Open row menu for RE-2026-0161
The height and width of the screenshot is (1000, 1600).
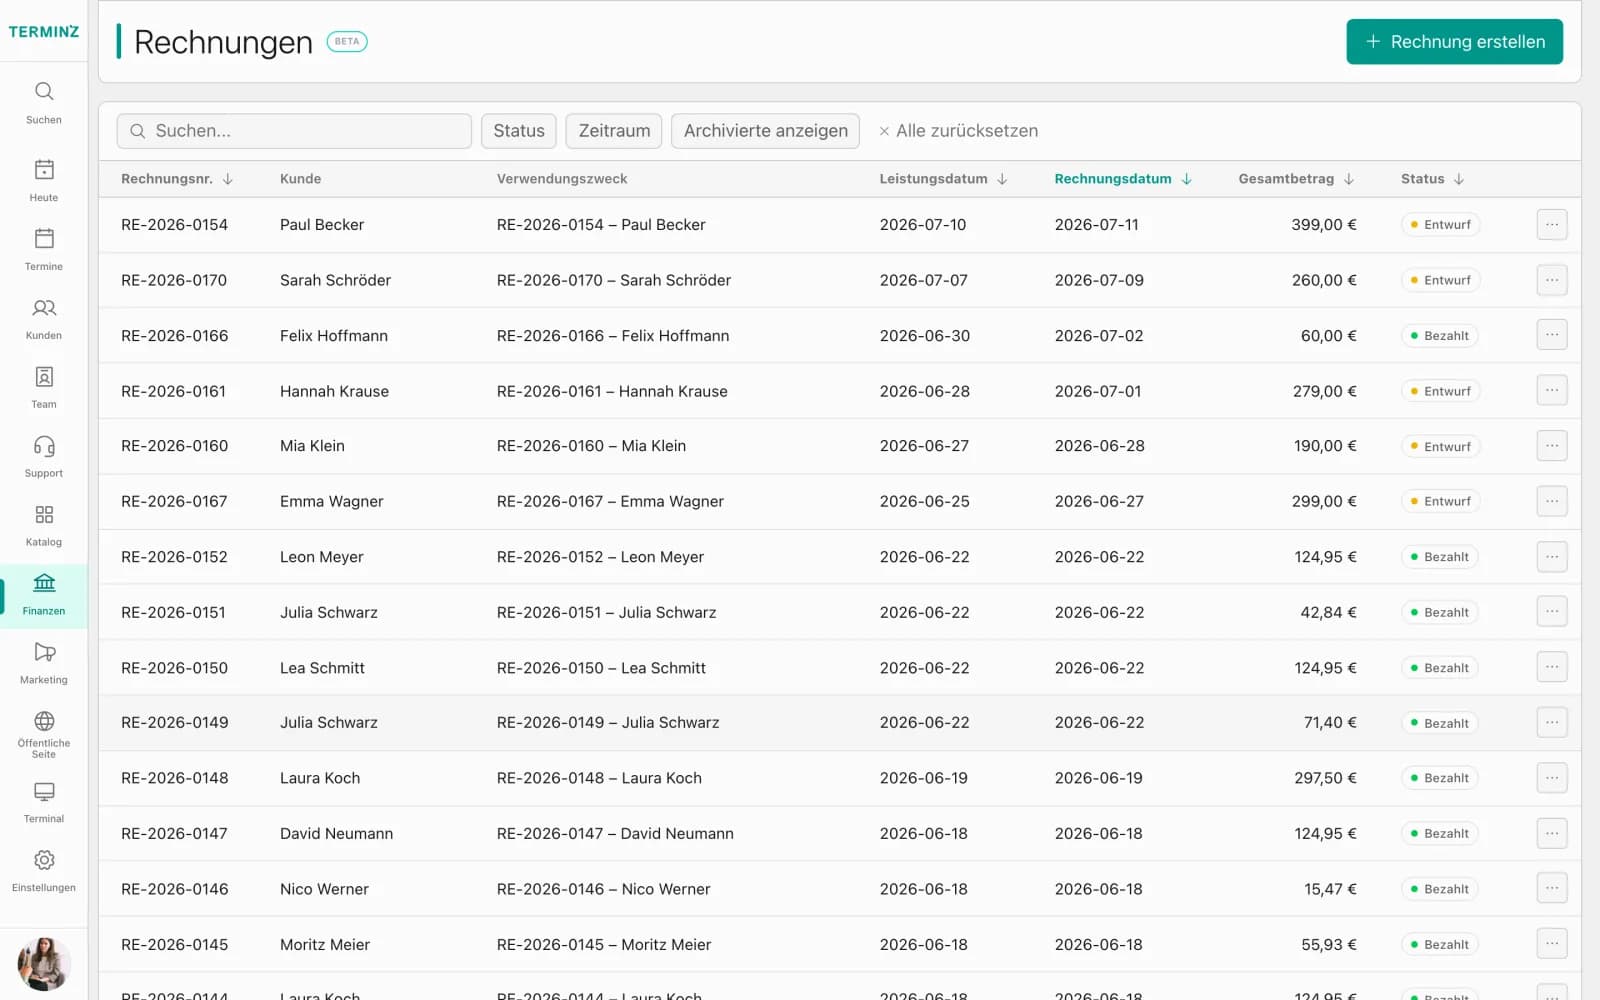1552,391
